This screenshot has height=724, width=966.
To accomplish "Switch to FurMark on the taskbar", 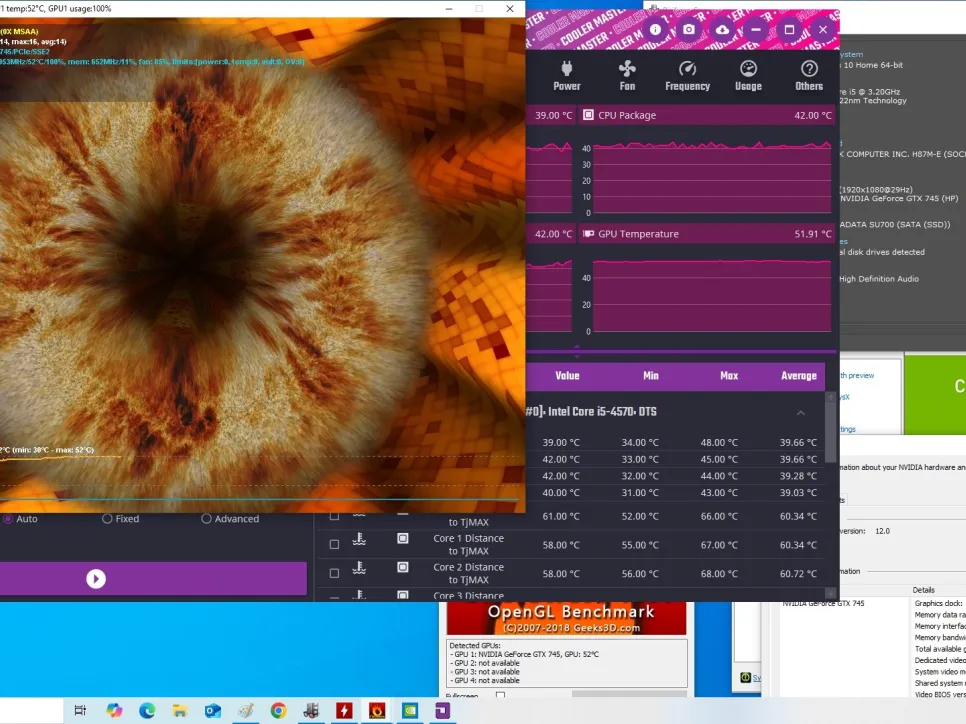I will pos(377,710).
